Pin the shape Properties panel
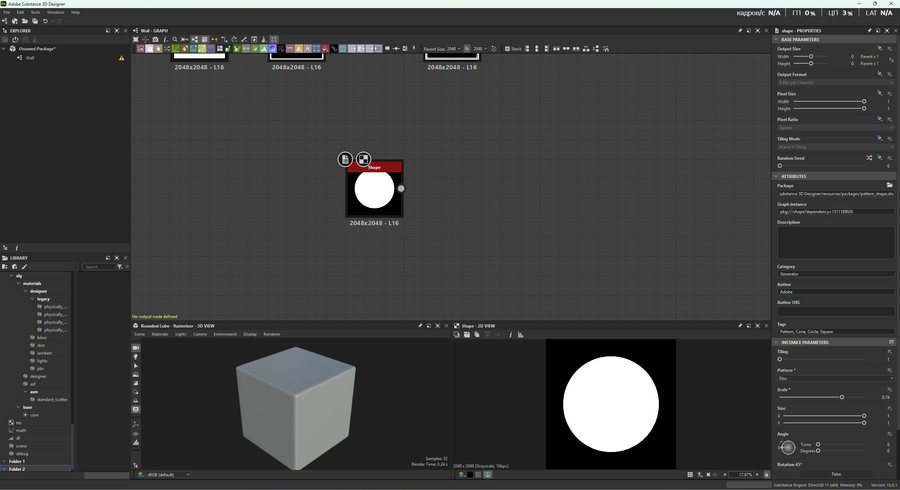The width and height of the screenshot is (900, 490). click(868, 30)
